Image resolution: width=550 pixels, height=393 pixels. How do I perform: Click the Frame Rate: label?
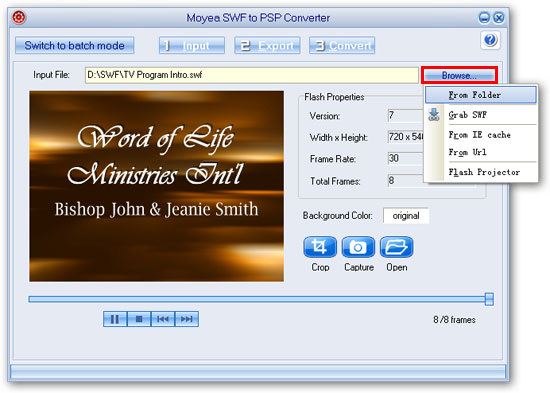pyautogui.click(x=333, y=159)
